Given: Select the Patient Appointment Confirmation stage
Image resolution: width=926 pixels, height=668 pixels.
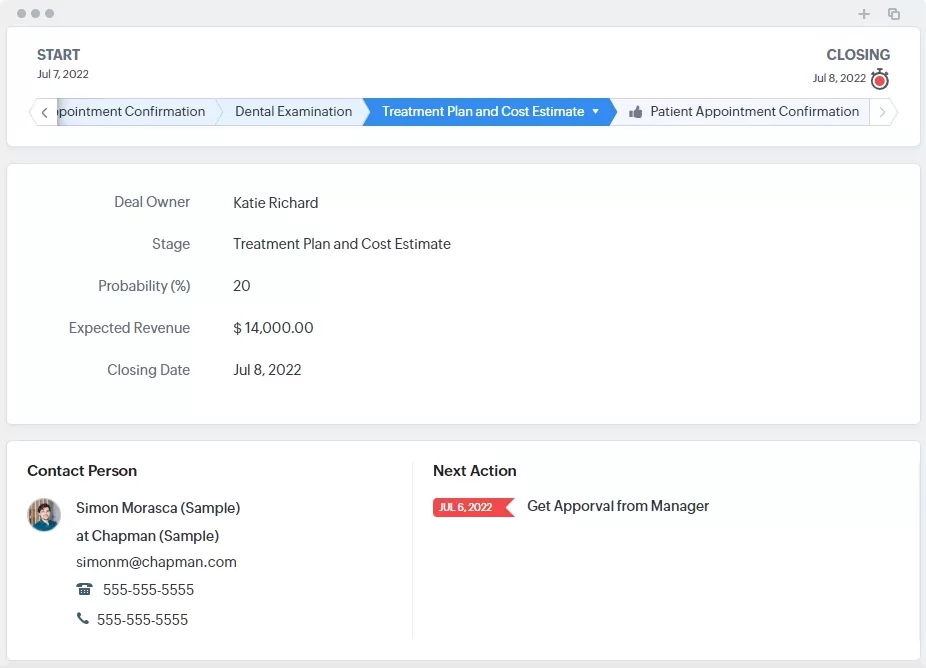Looking at the screenshot, I should click(755, 111).
